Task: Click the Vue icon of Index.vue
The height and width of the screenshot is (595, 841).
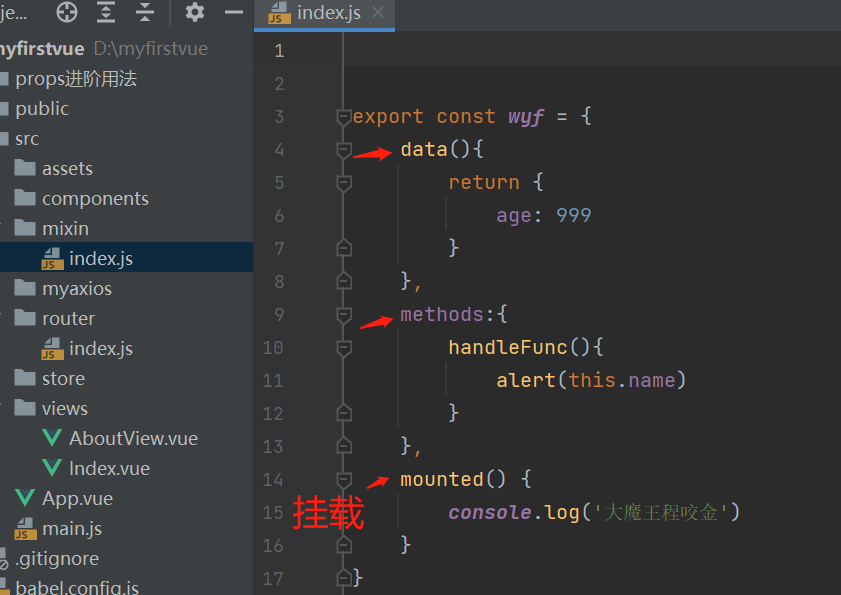Action: pos(52,468)
